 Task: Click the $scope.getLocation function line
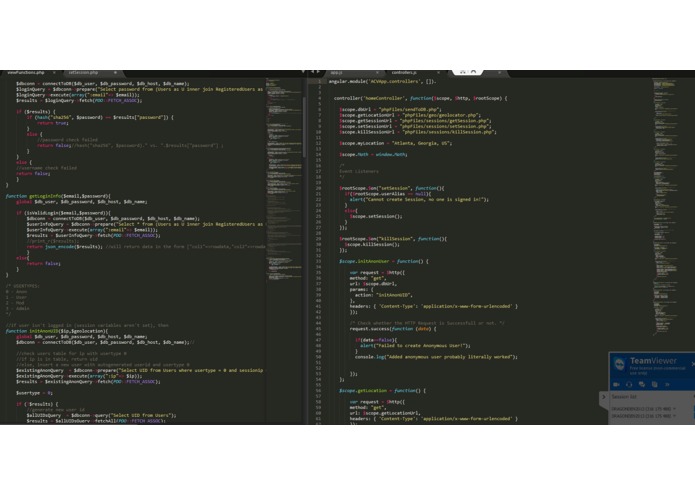tap(382, 391)
